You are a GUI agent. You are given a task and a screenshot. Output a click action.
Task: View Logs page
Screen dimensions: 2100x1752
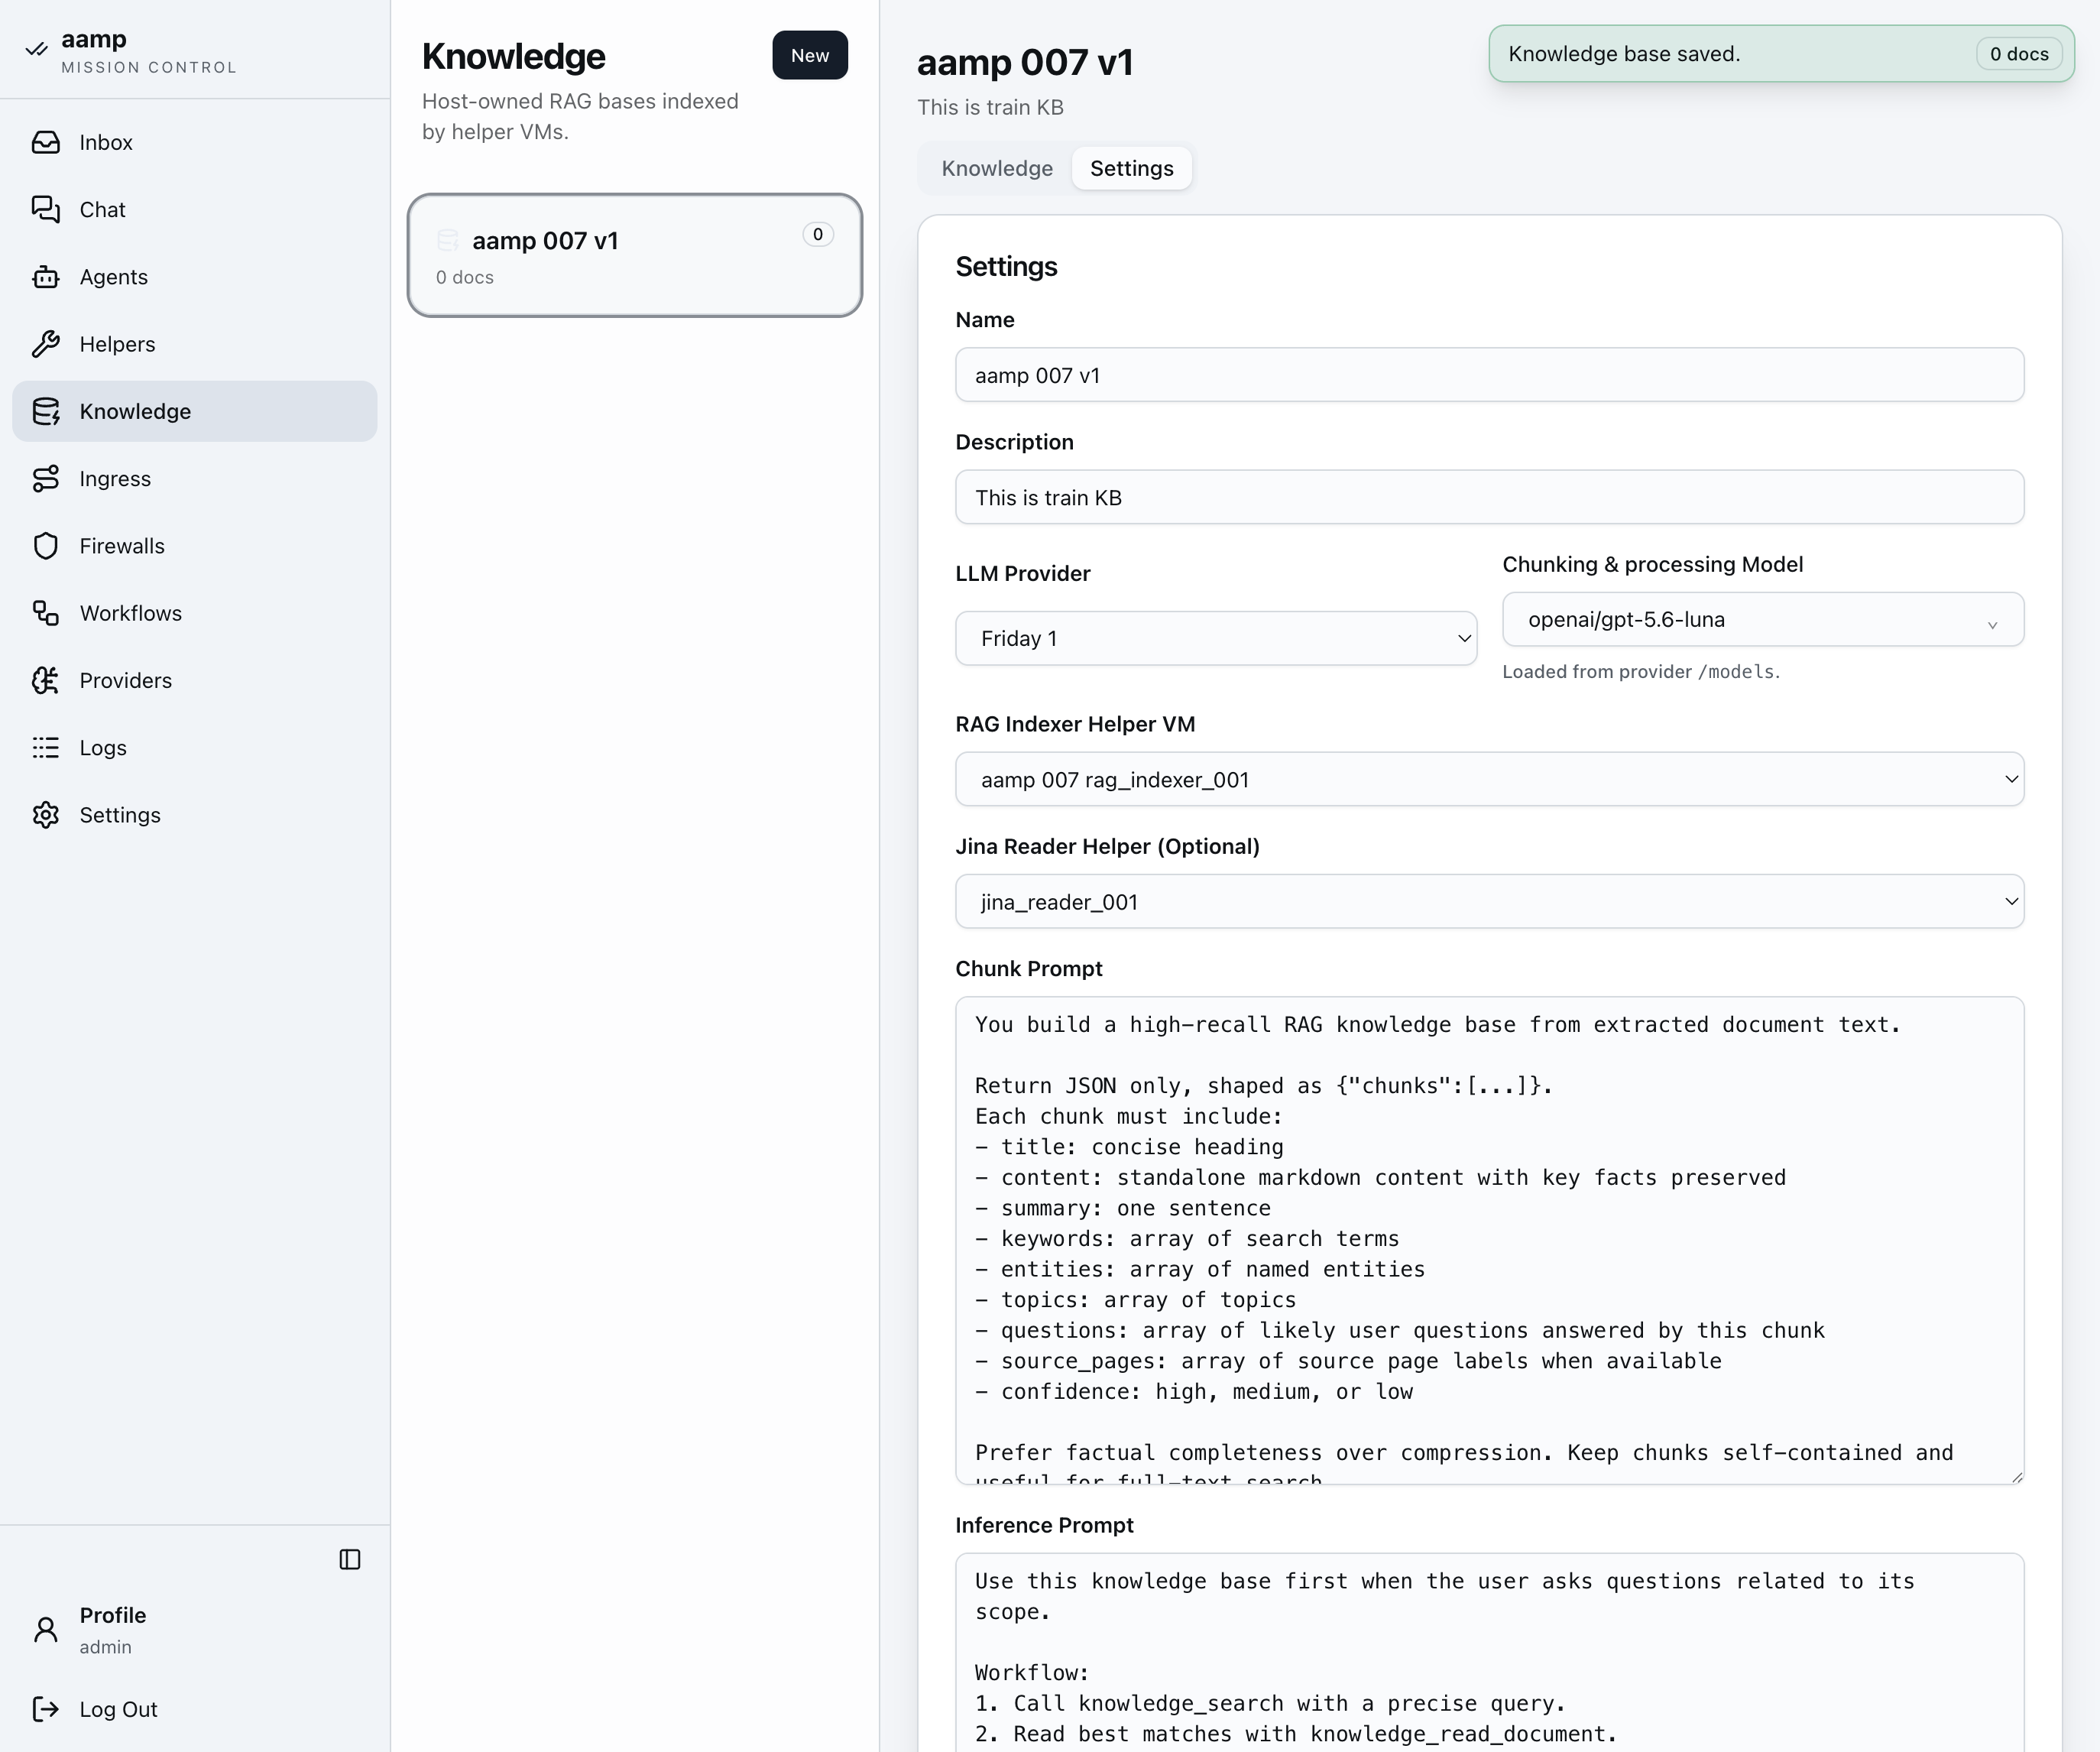[194, 747]
